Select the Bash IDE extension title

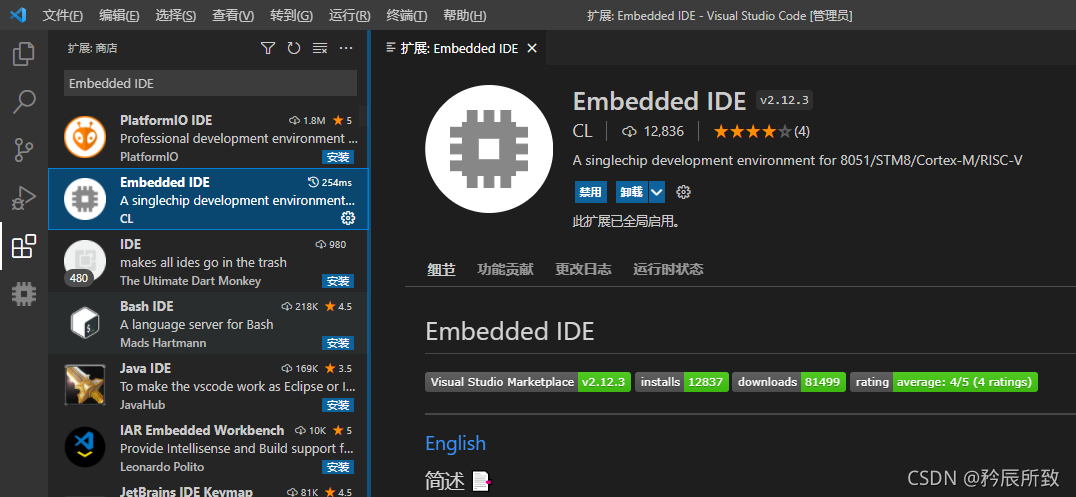coord(146,306)
